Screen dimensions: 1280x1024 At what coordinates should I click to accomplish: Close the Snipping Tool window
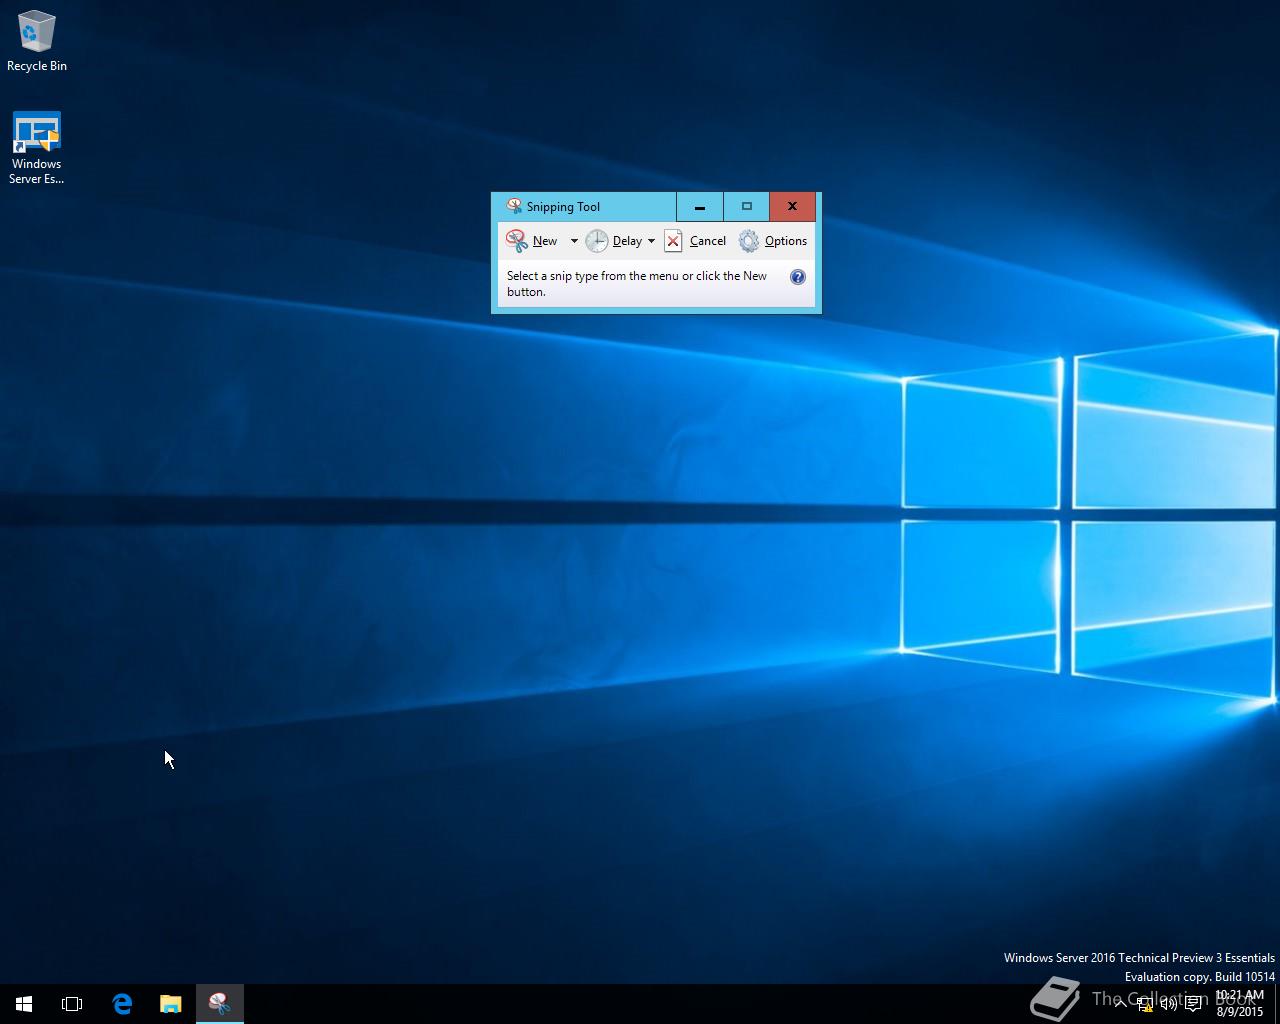point(792,207)
